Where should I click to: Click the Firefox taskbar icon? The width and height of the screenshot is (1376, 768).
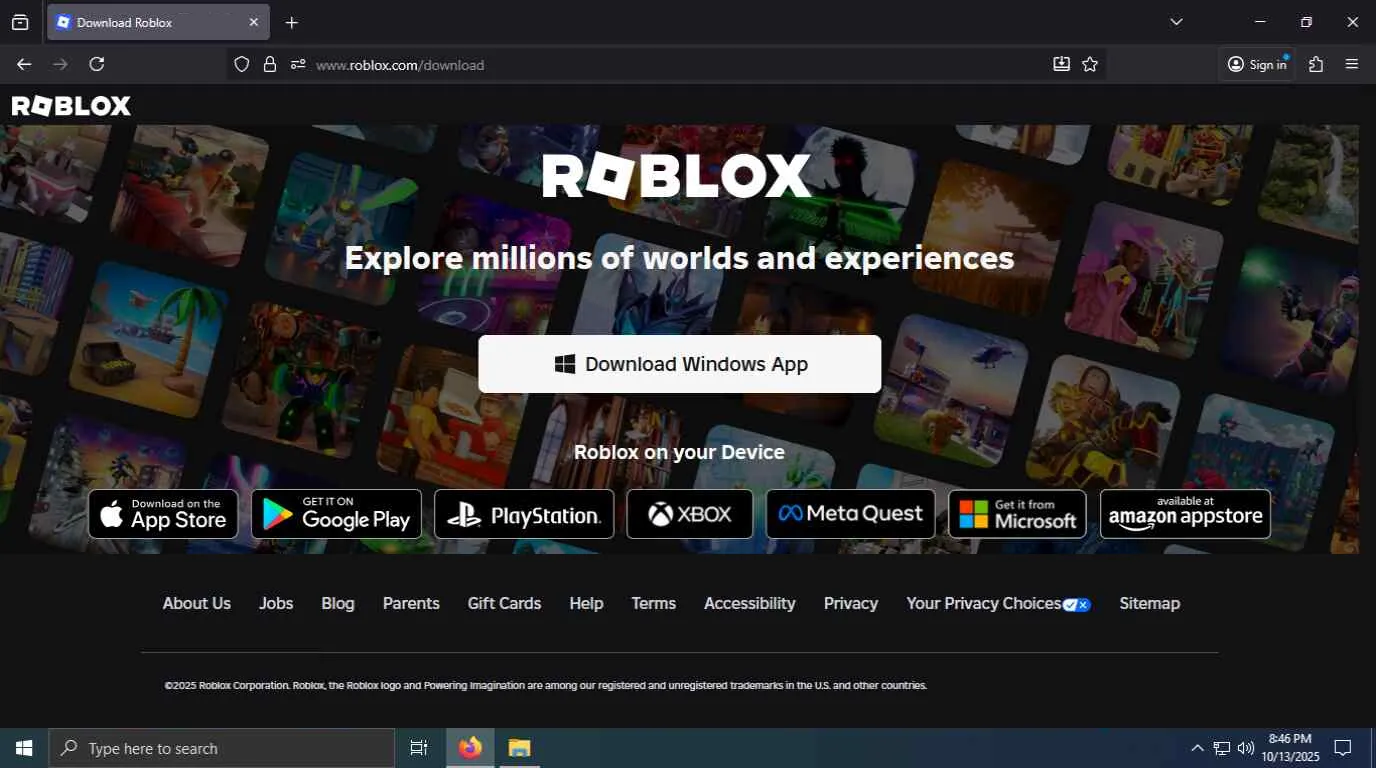(470, 748)
